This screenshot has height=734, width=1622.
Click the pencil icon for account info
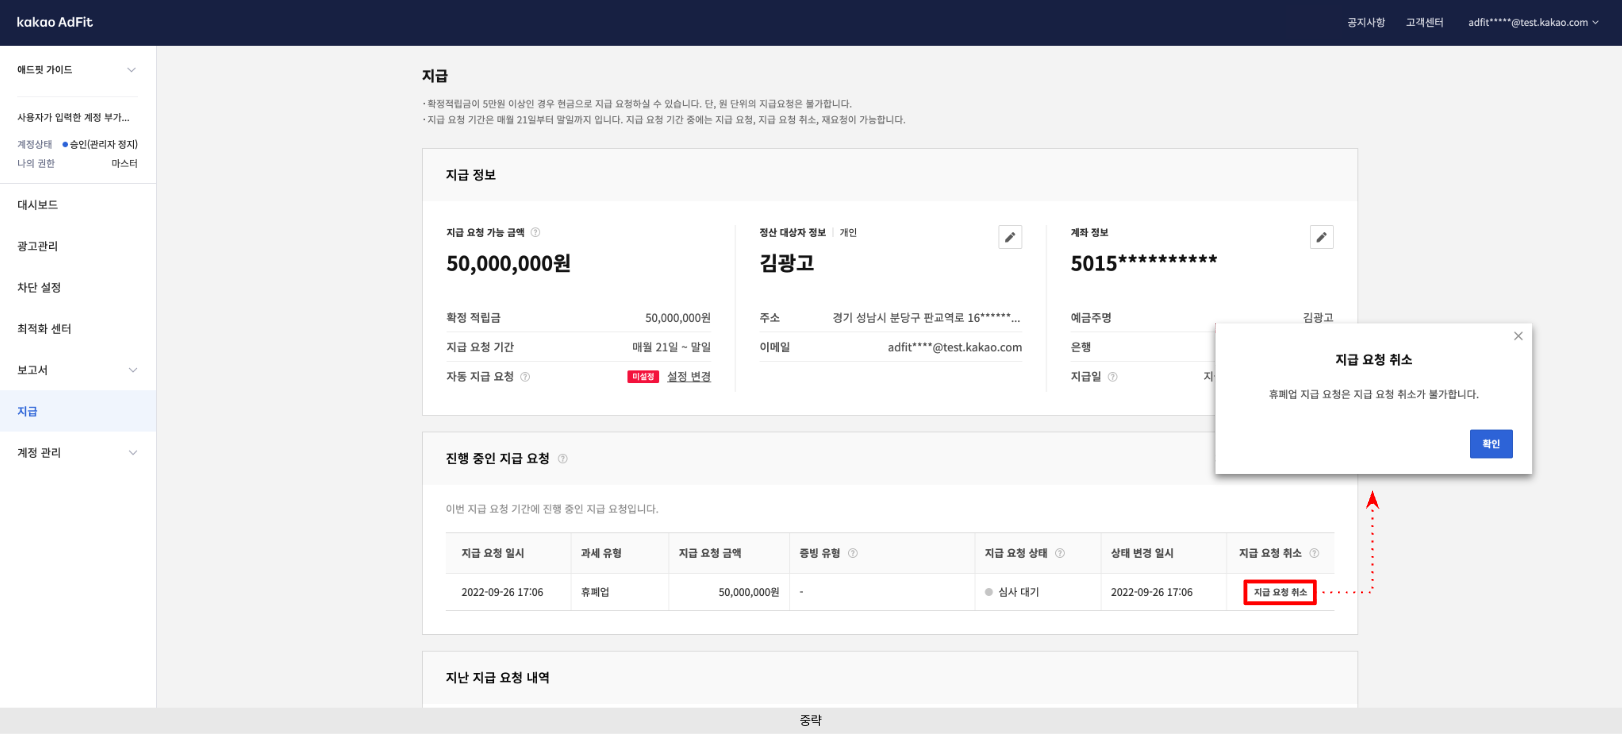pyautogui.click(x=1321, y=237)
